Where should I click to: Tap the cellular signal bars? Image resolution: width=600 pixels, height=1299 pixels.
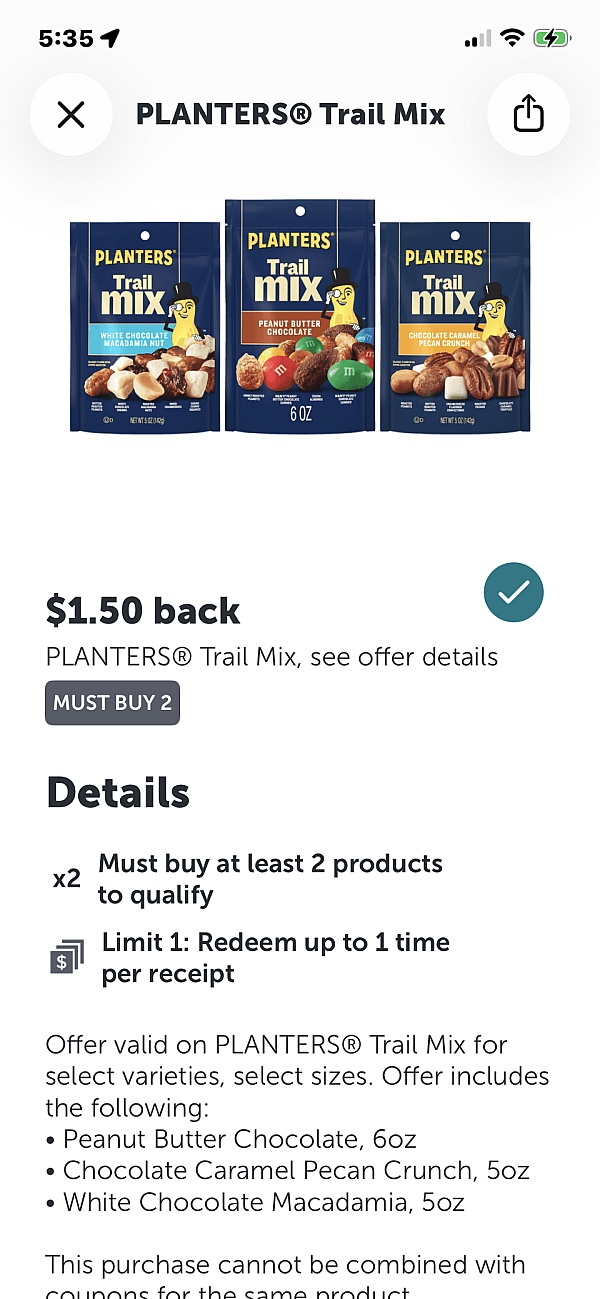[478, 39]
